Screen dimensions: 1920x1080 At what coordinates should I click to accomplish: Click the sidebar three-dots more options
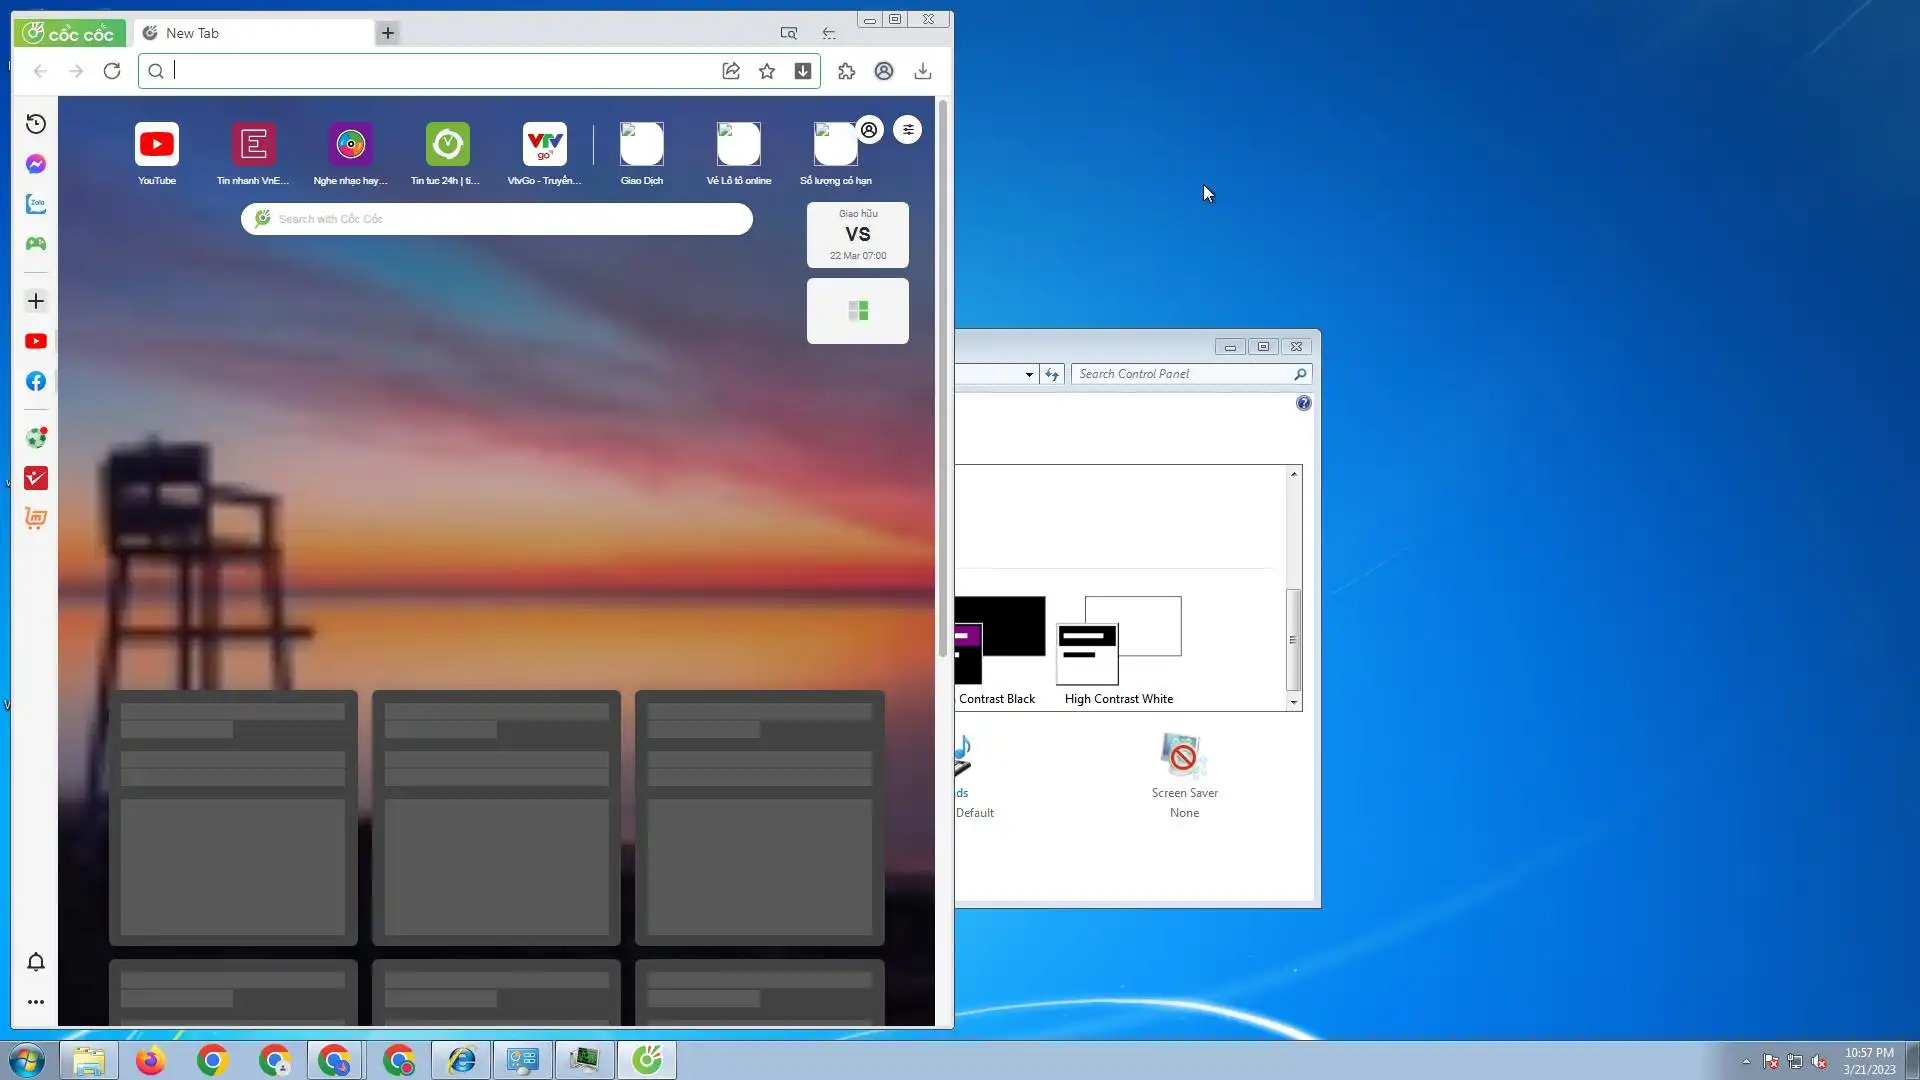(36, 1002)
